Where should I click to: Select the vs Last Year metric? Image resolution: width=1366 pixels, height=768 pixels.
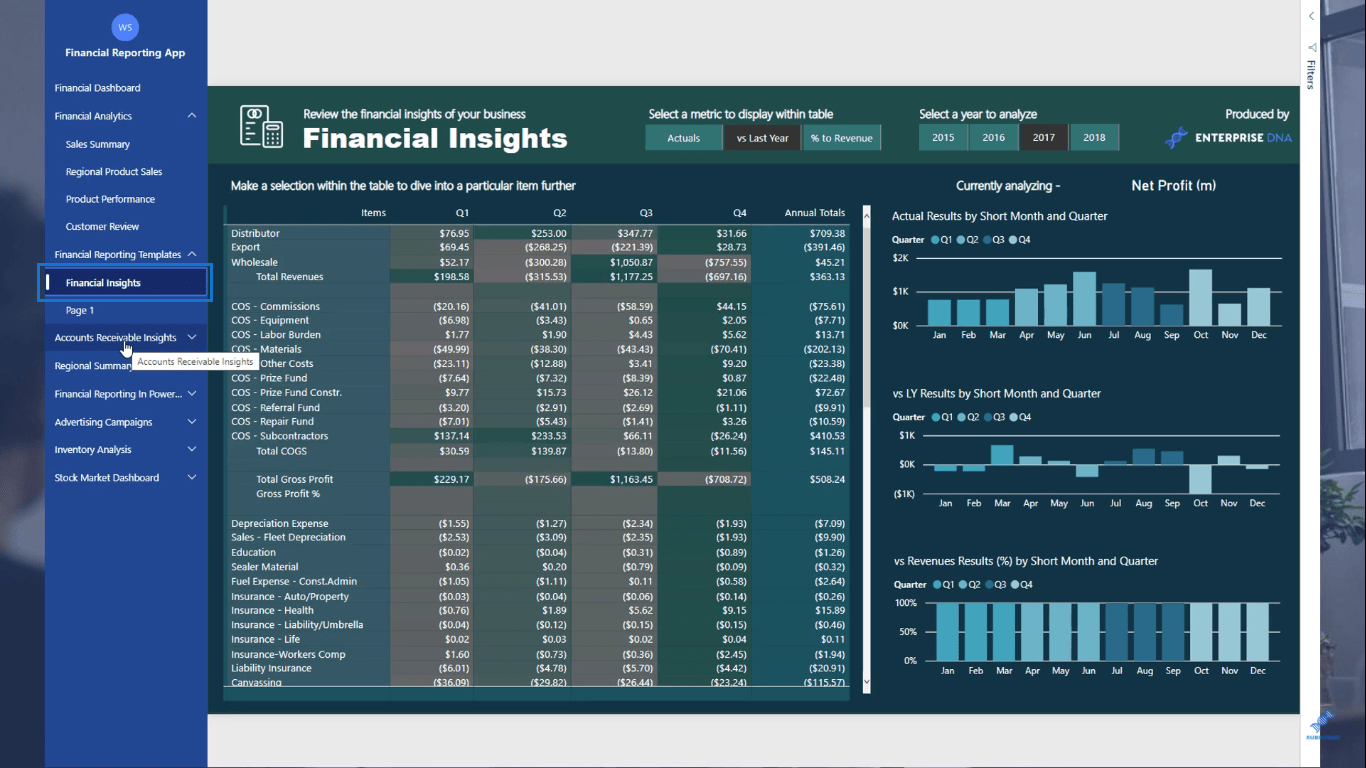click(762, 138)
